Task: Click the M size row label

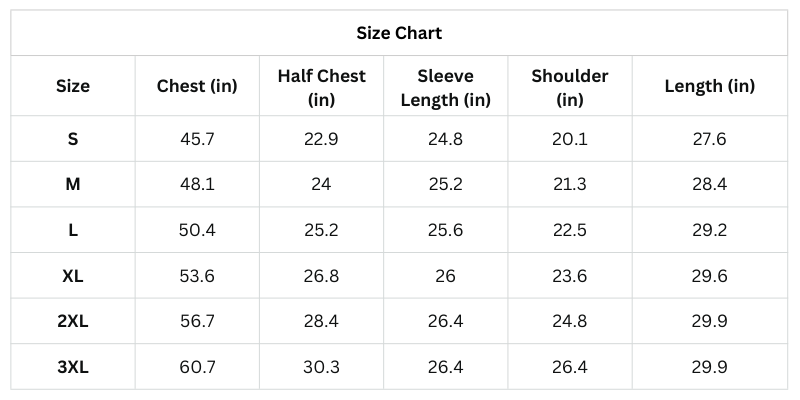Action: pyautogui.click(x=73, y=184)
